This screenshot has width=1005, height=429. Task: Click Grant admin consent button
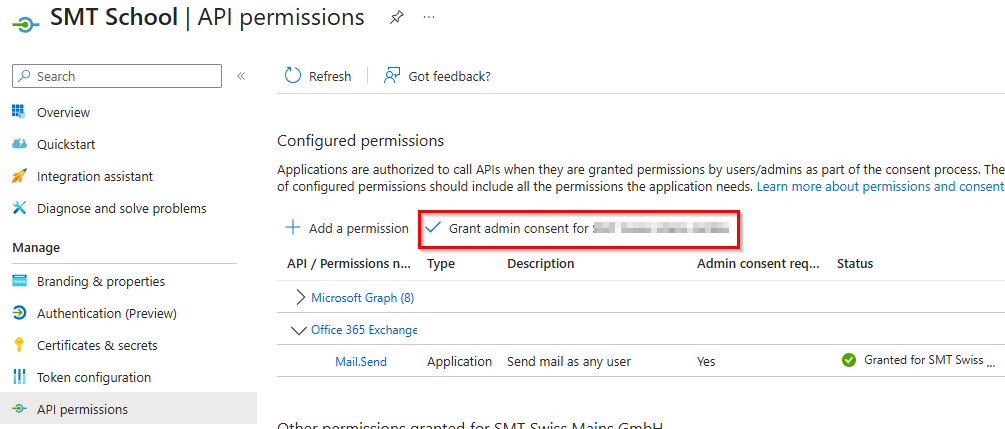point(578,228)
